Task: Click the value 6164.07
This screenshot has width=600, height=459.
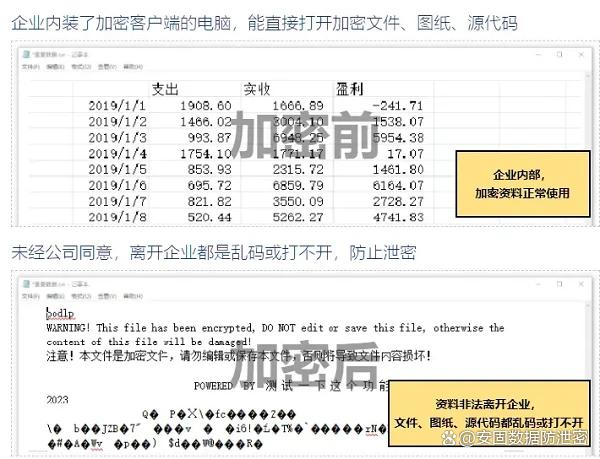Action: click(398, 186)
